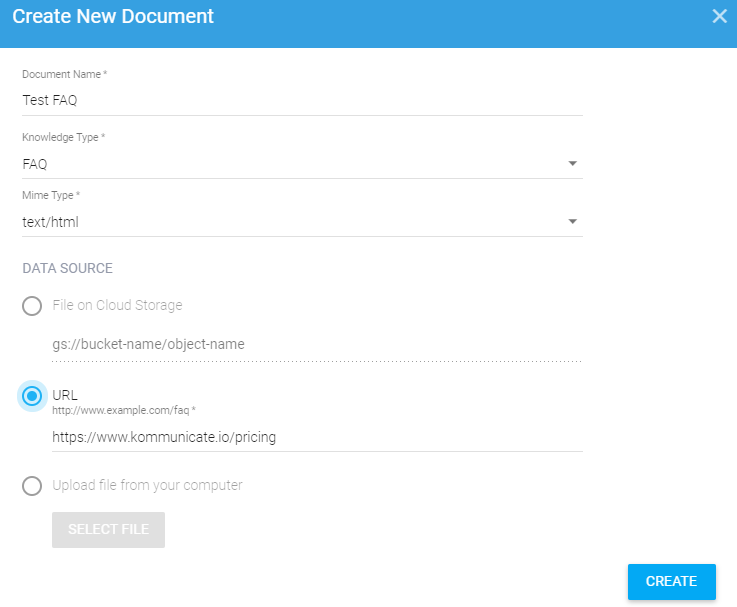This screenshot has width=737, height=607.
Task: Open the Mime Type field showing text/html
Action: click(x=290, y=222)
